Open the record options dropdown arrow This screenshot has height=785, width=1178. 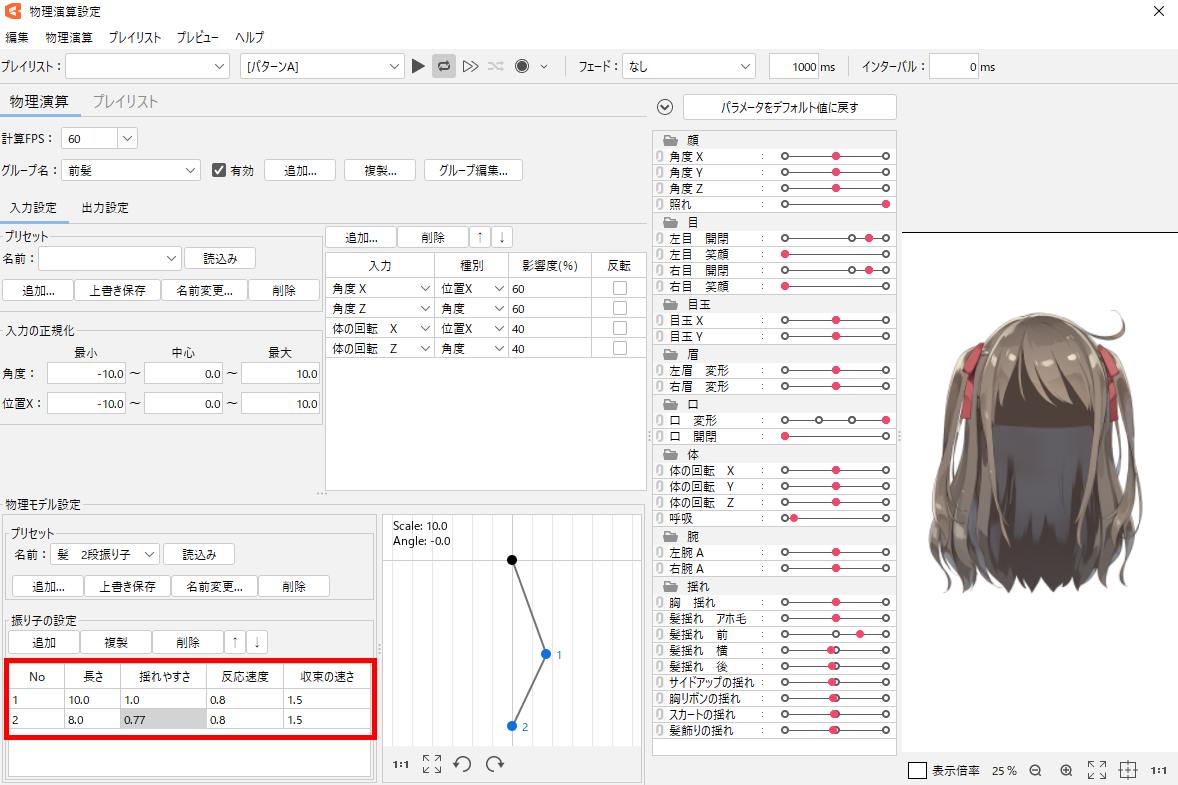[544, 67]
